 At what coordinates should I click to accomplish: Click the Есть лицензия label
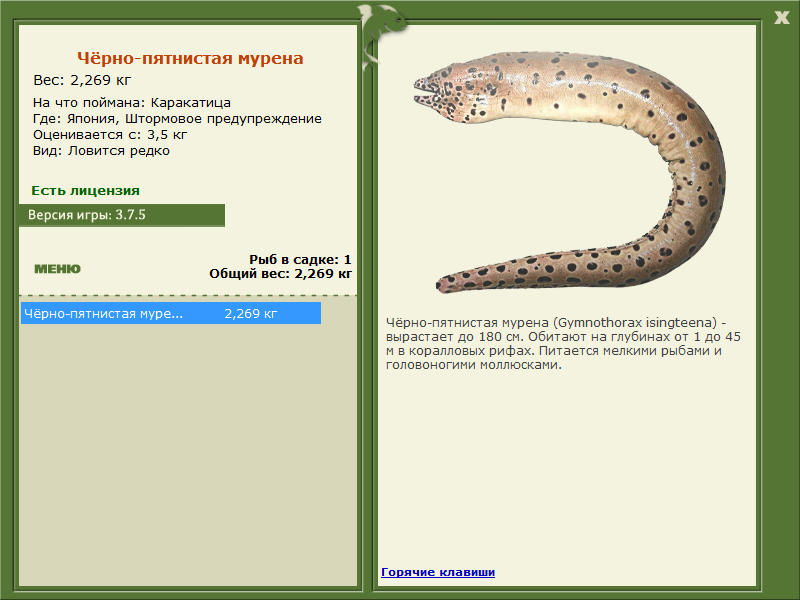85,190
